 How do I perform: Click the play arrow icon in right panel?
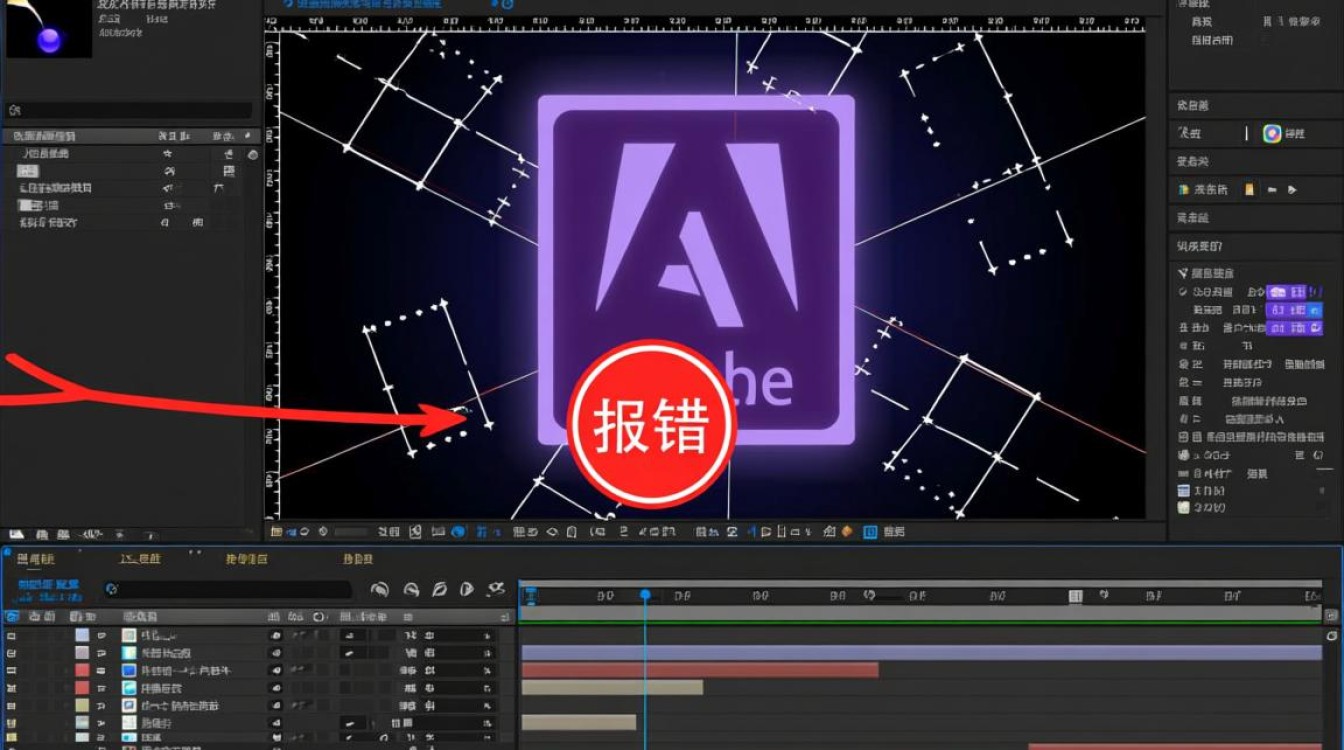1293,189
